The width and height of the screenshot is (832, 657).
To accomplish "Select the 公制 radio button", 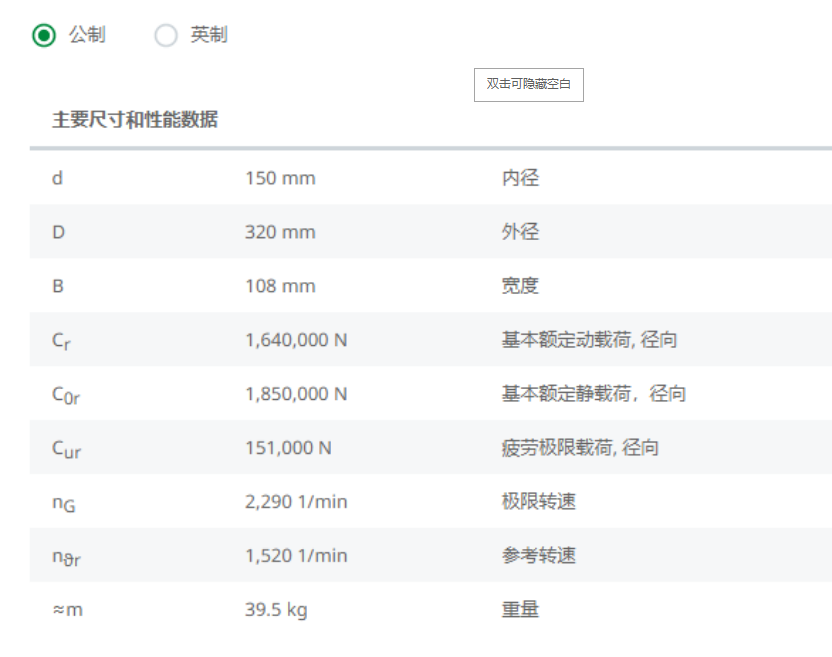I will (x=44, y=36).
